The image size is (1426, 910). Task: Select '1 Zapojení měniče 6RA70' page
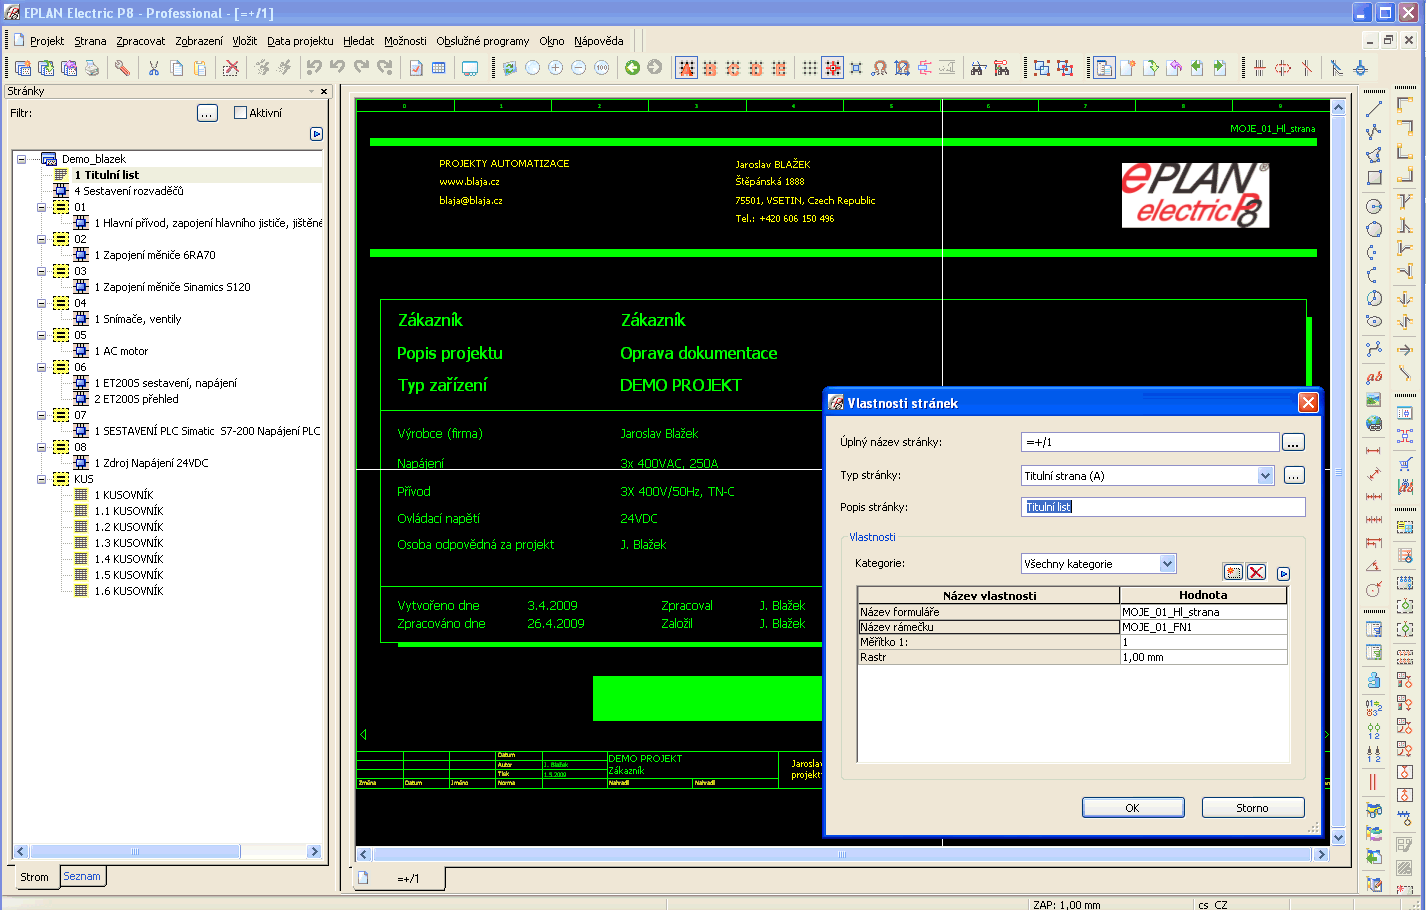[x=155, y=255]
